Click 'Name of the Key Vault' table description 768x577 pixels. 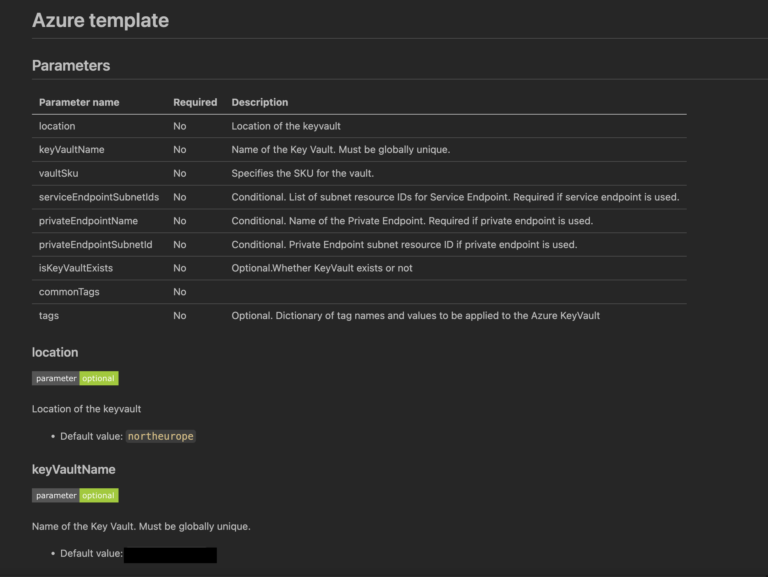tap(340, 150)
